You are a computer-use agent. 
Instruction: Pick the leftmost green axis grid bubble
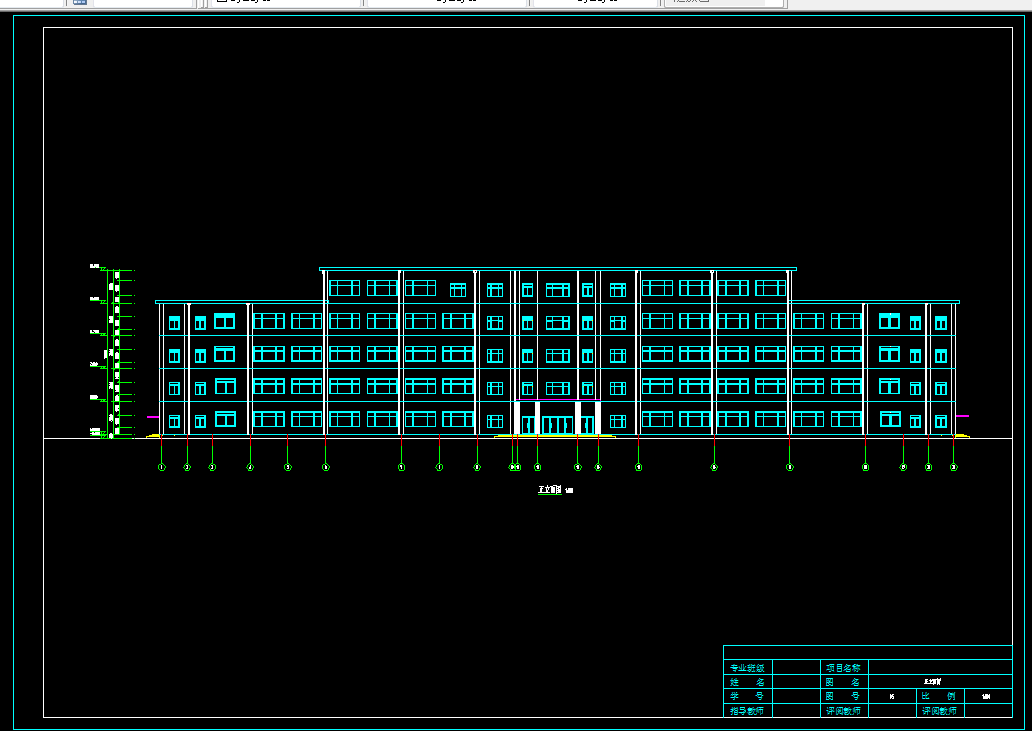161,467
